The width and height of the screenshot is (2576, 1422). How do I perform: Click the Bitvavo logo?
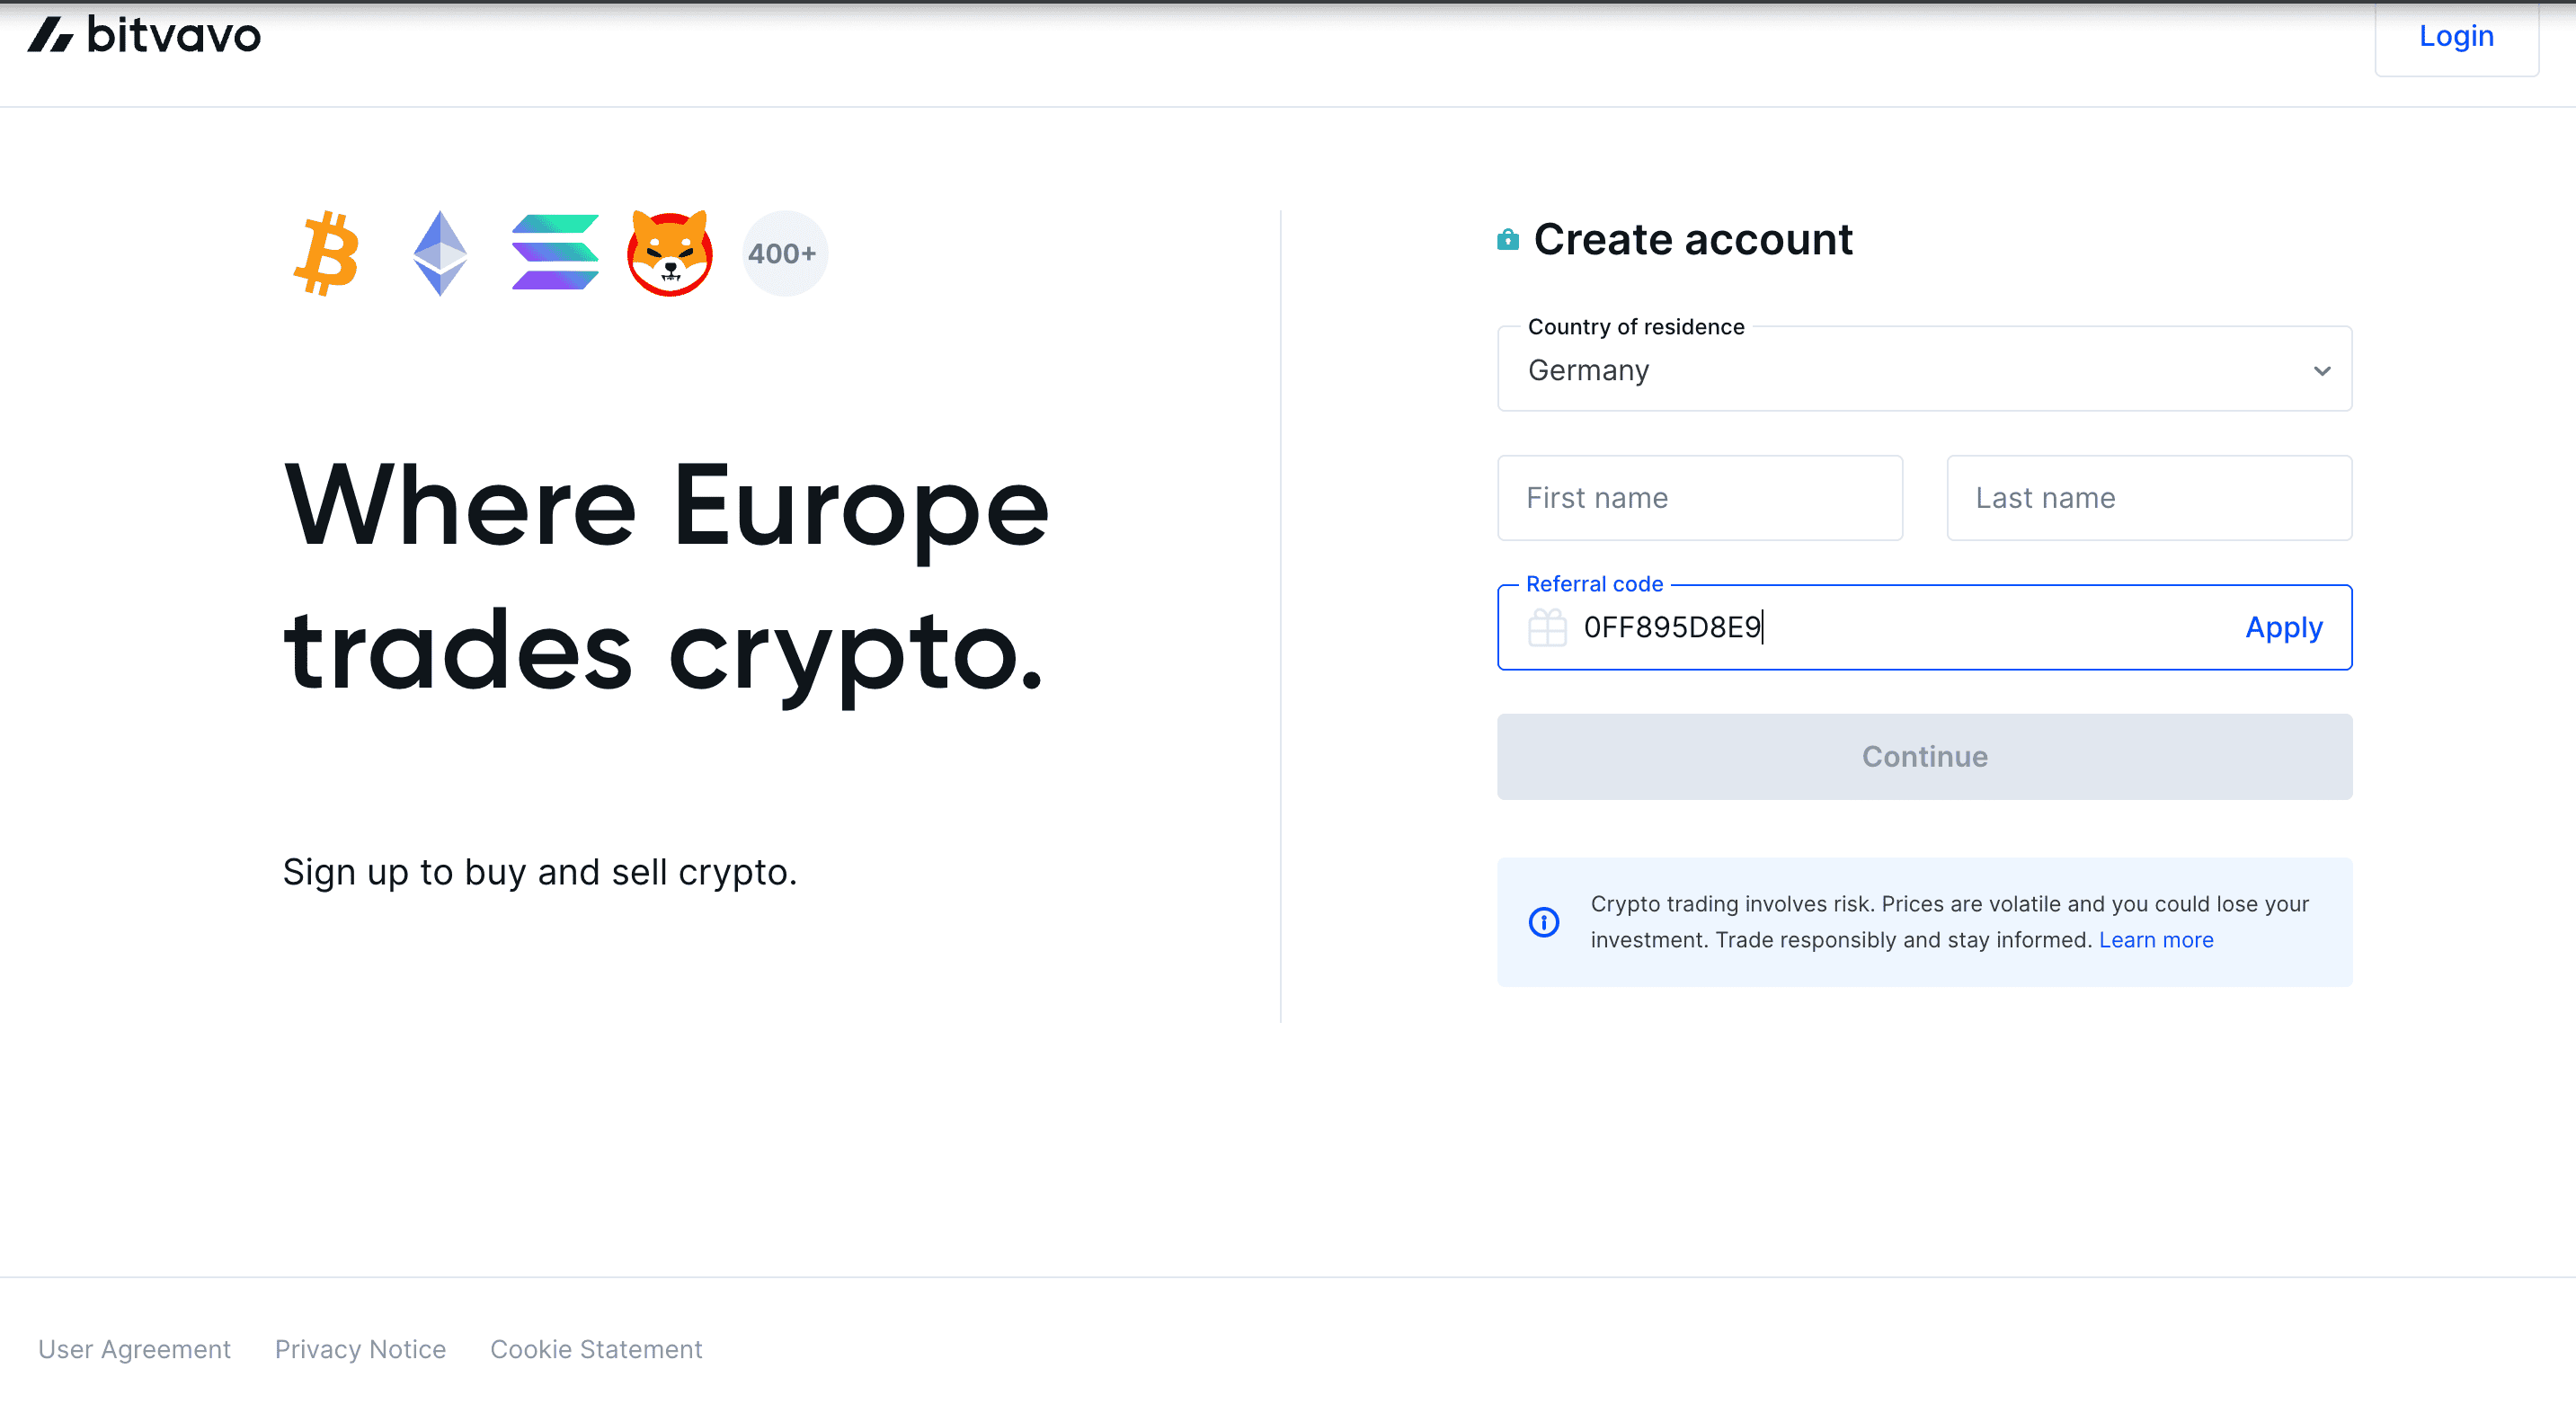144,35
